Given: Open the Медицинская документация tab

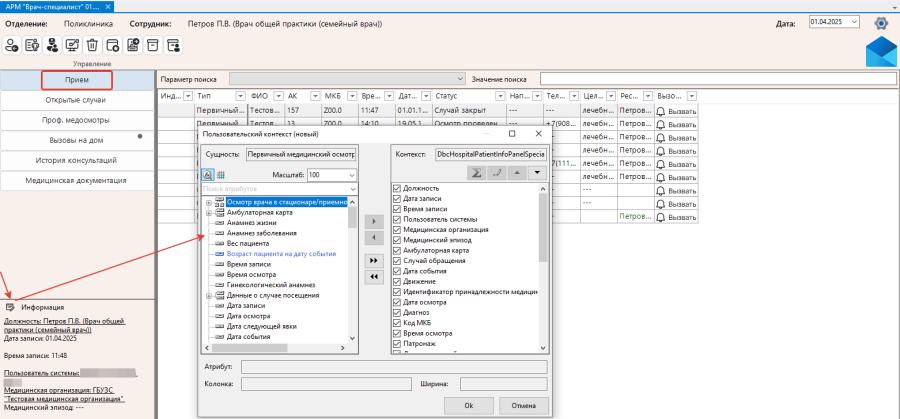Looking at the screenshot, I should click(77, 180).
